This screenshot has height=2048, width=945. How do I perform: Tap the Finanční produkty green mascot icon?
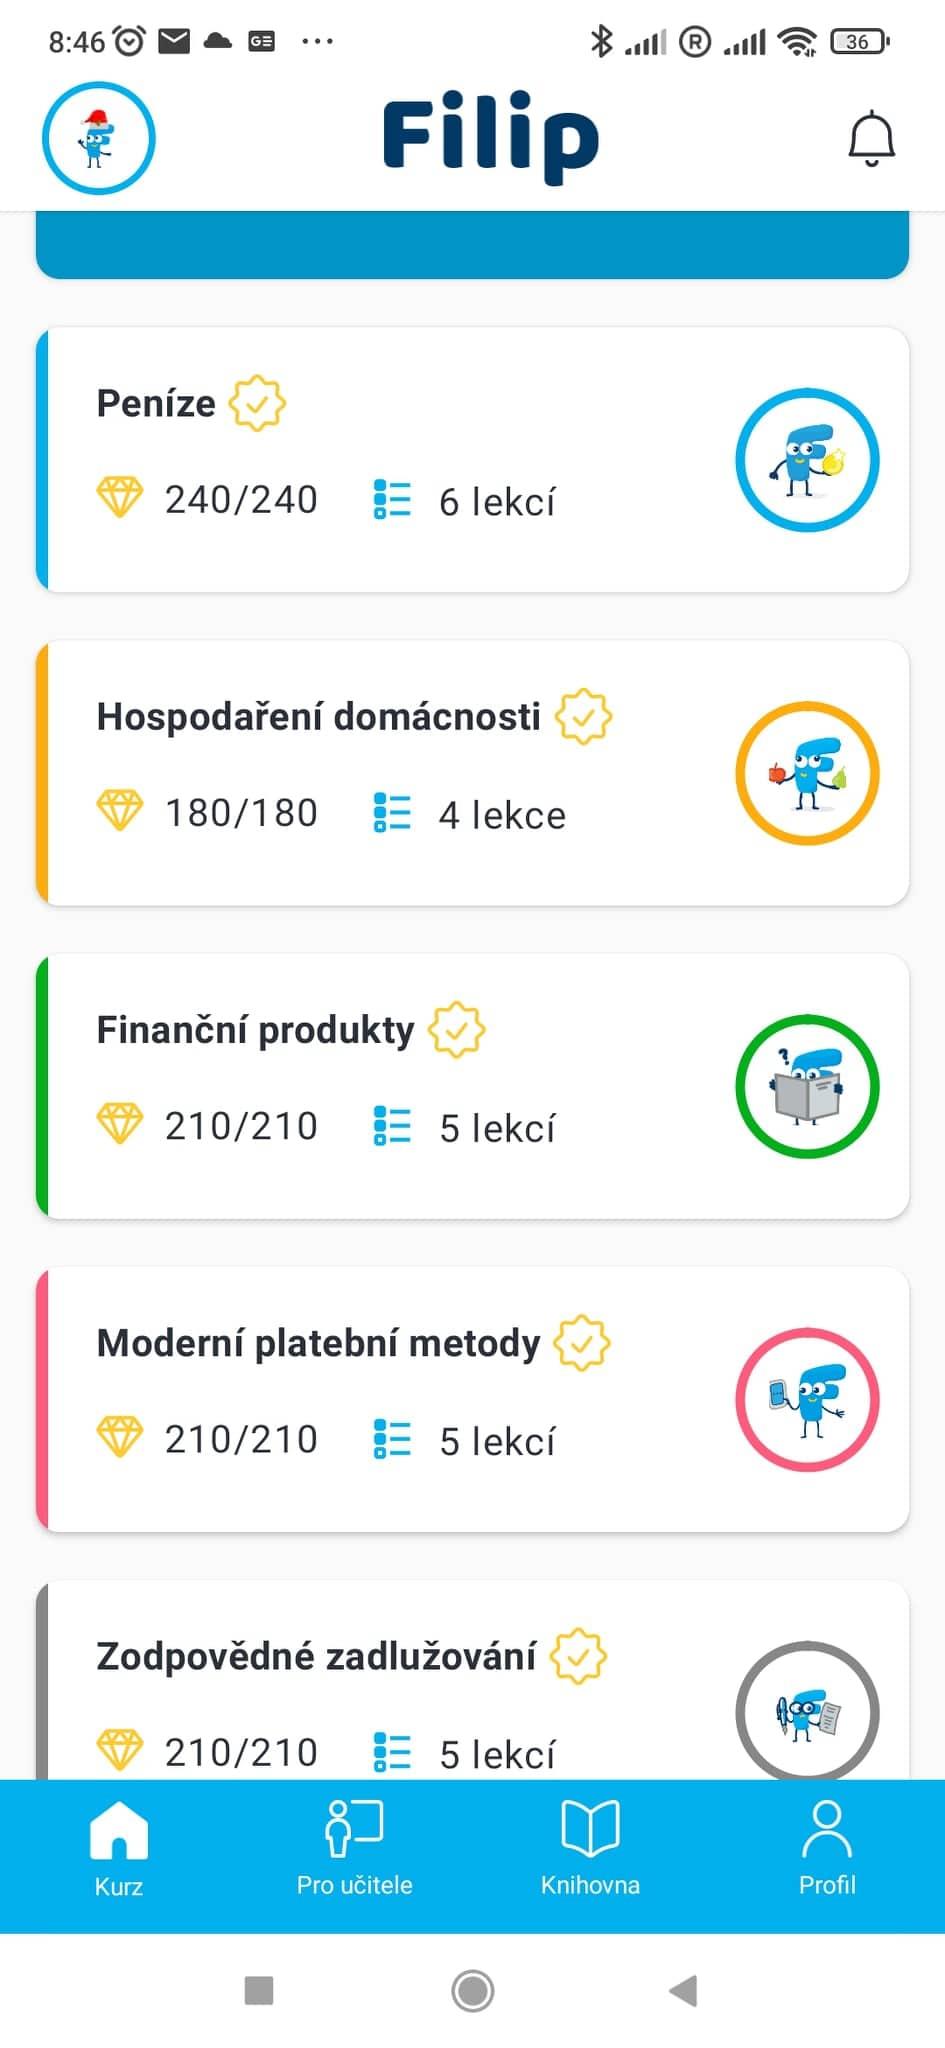807,1086
